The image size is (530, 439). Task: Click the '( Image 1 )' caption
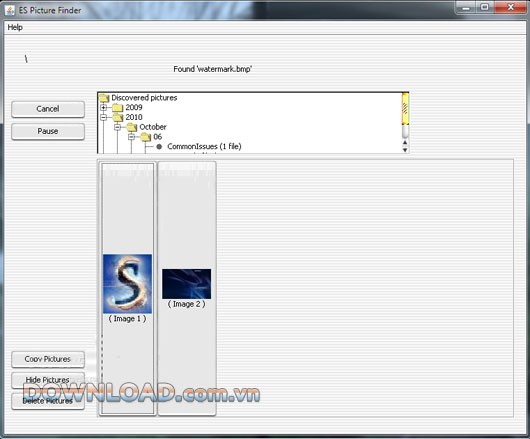coord(127,319)
